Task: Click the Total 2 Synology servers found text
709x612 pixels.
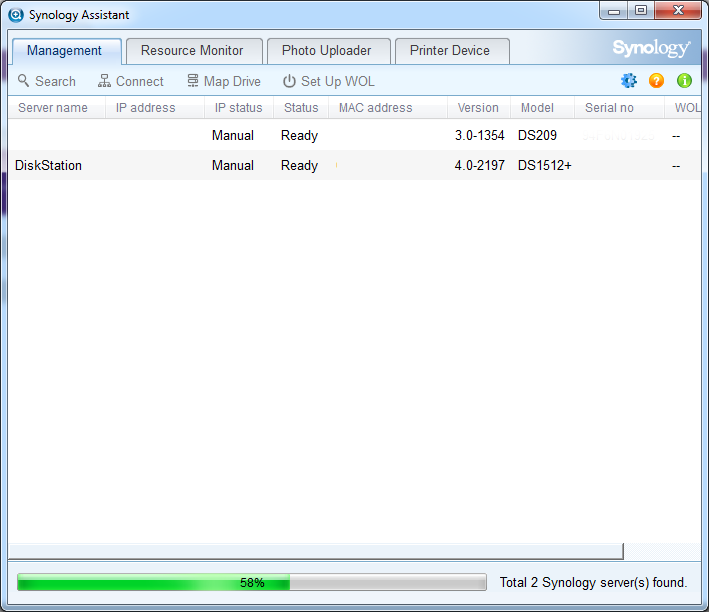Action: click(x=593, y=583)
